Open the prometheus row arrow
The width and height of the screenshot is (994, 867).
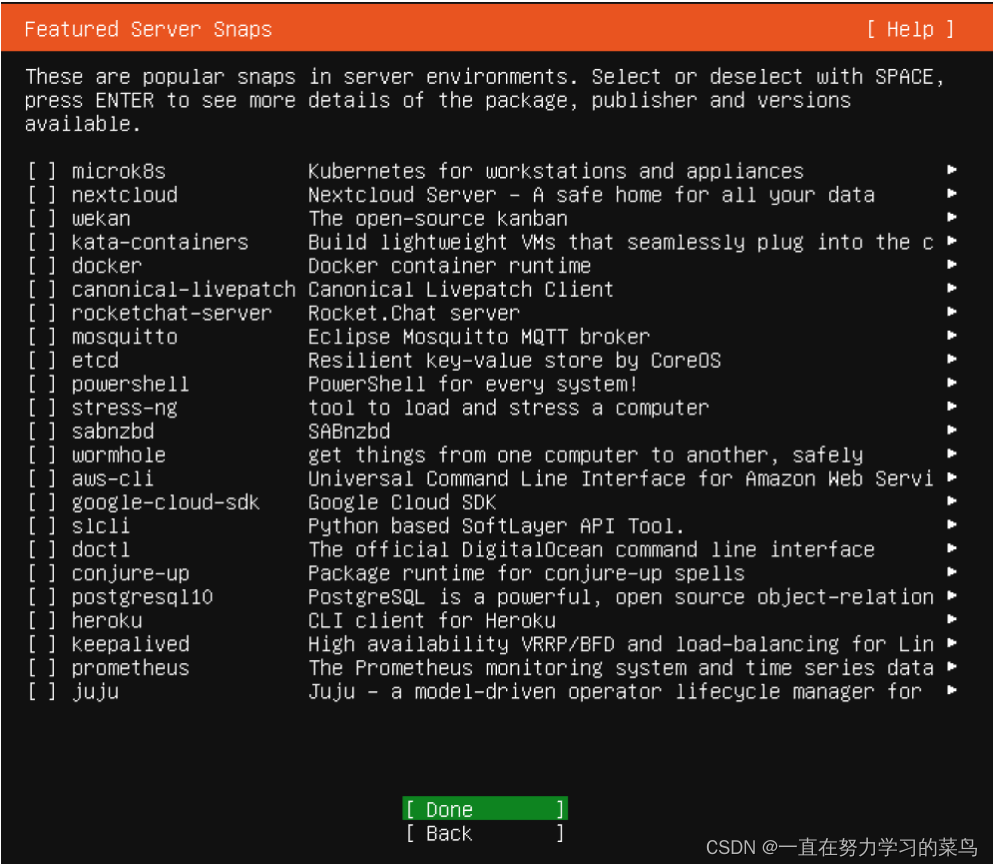coord(952,667)
